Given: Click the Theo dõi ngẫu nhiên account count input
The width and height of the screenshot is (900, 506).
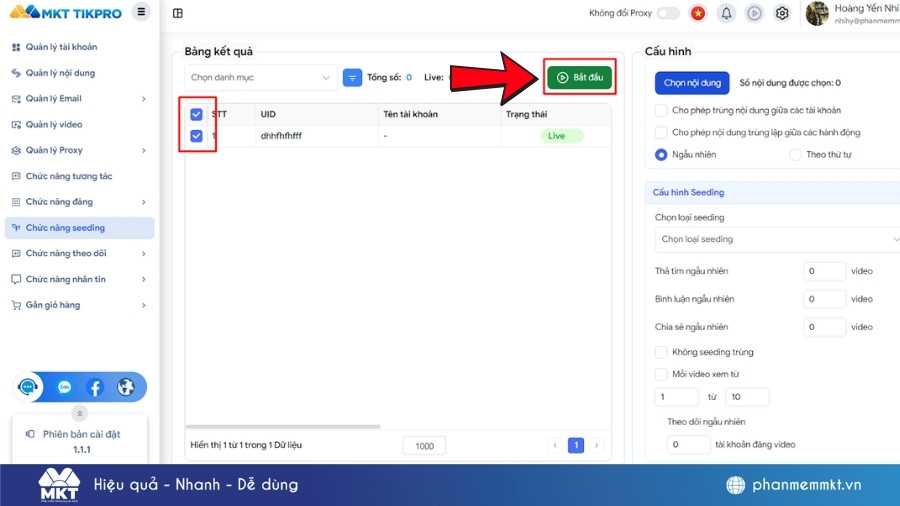Looking at the screenshot, I should (688, 445).
